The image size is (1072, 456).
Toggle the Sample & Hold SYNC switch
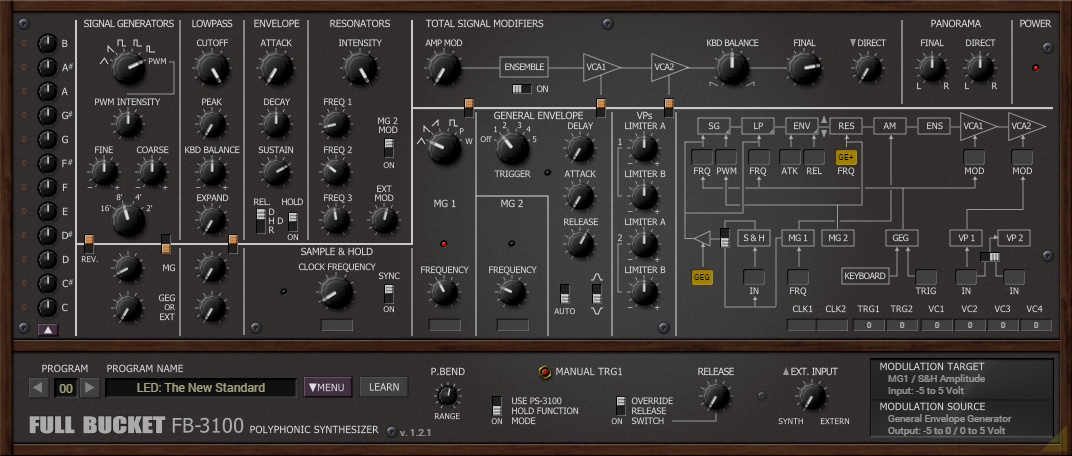(x=388, y=294)
